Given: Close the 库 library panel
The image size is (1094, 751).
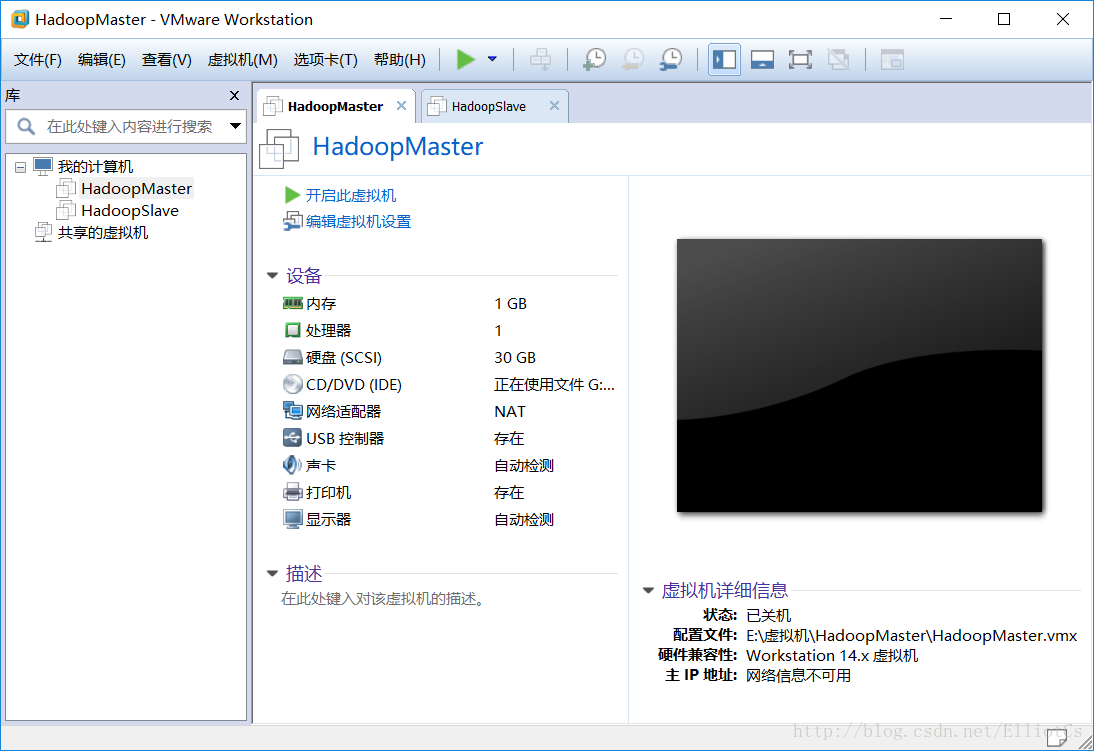Looking at the screenshot, I should (x=234, y=96).
